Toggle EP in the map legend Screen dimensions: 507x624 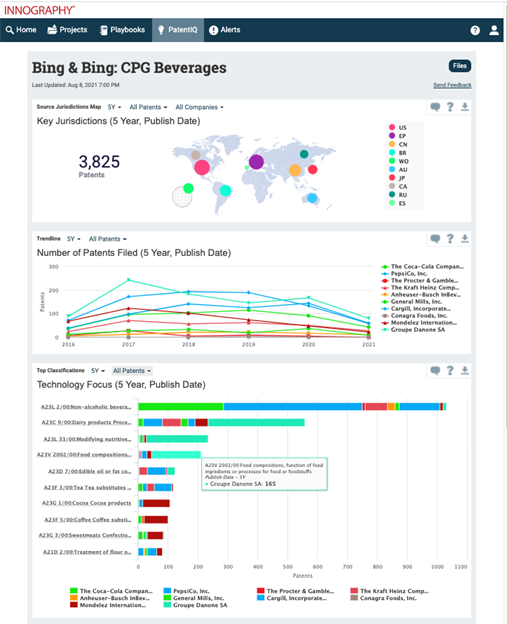(x=398, y=136)
